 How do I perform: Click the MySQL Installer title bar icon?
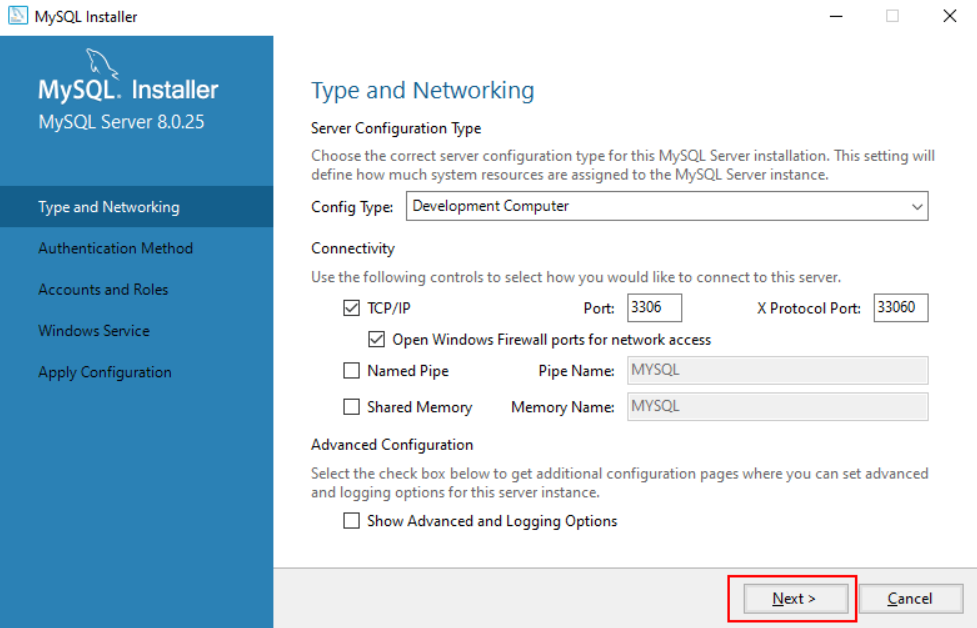(17, 16)
